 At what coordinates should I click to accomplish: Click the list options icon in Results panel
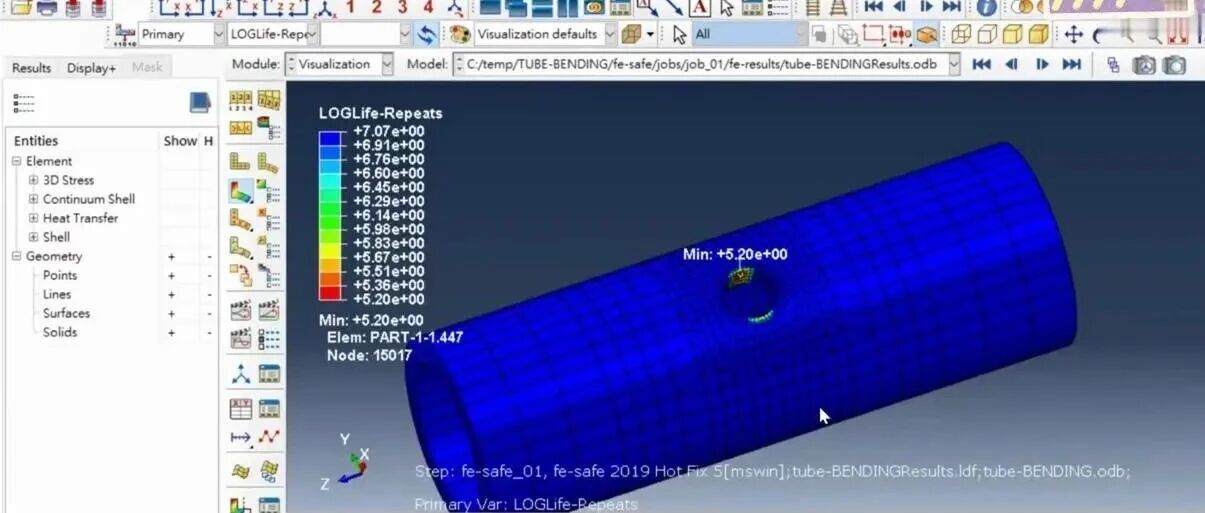pyautogui.click(x=24, y=104)
